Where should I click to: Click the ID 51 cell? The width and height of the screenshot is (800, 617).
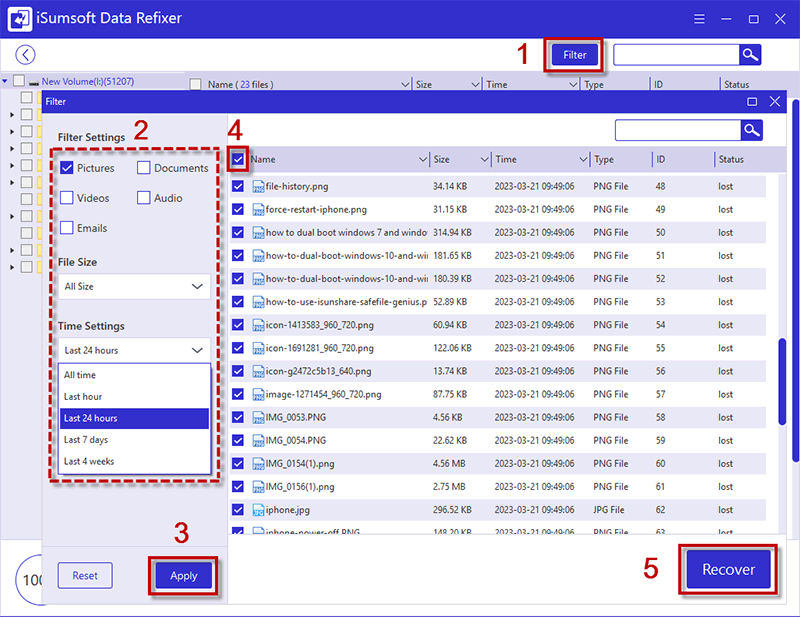pyautogui.click(x=661, y=255)
